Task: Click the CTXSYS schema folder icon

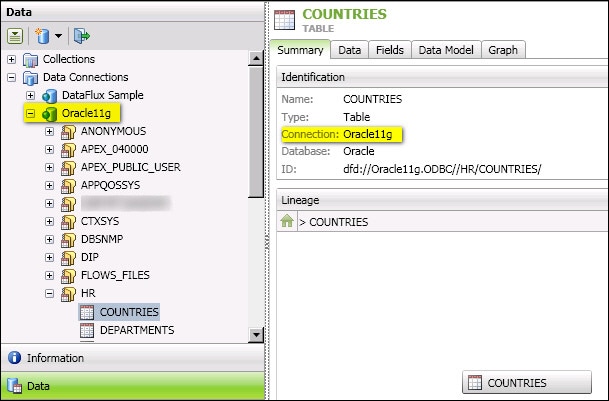Action: point(69,221)
